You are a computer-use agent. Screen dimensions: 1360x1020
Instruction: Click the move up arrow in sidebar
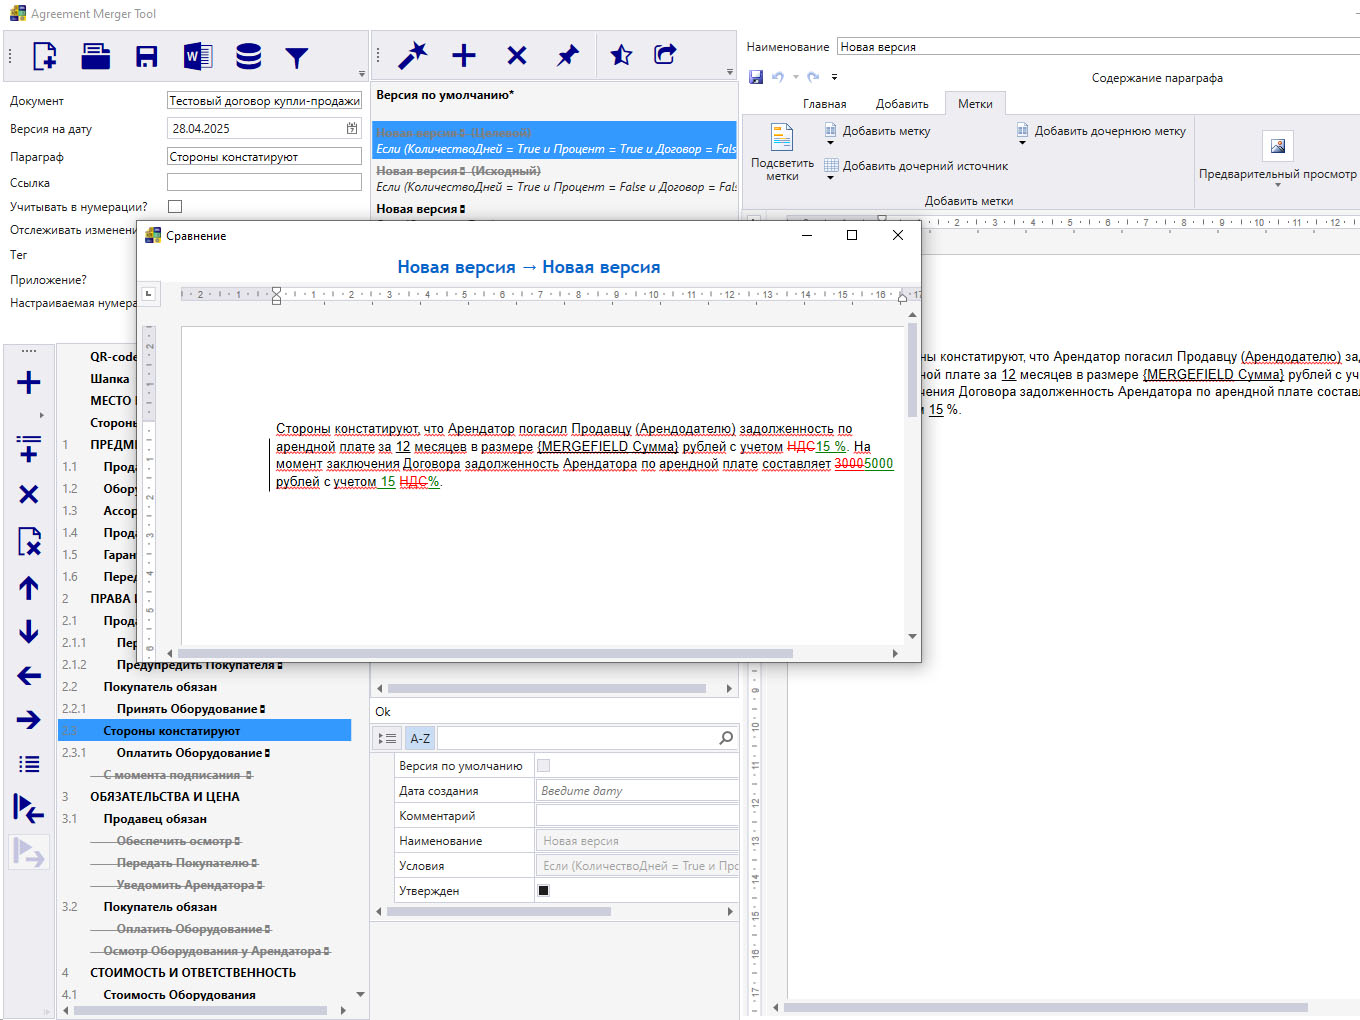click(29, 588)
